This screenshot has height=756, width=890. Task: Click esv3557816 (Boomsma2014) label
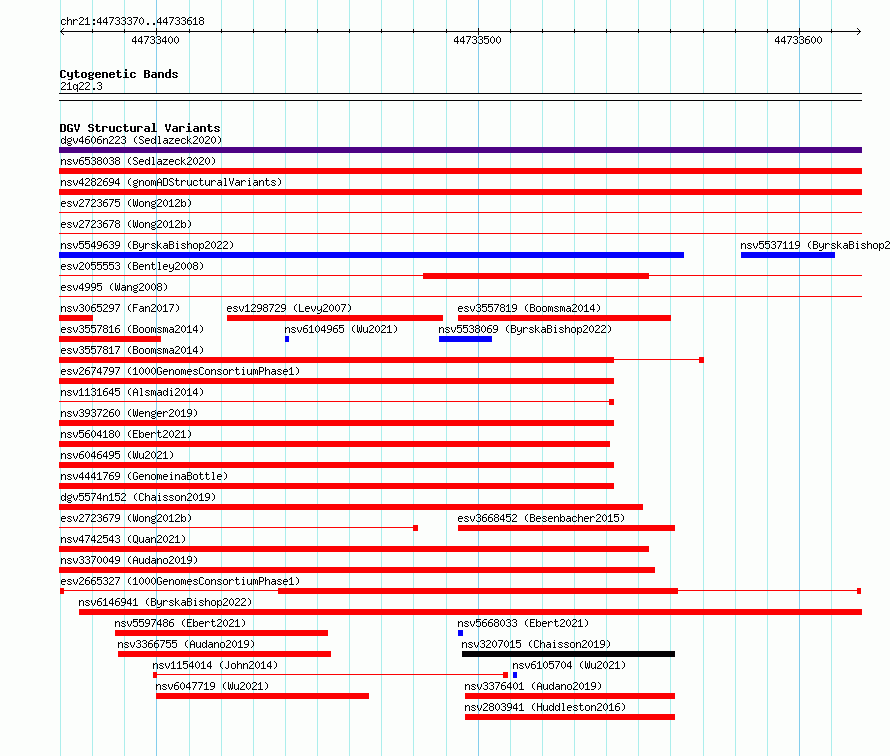coord(132,329)
